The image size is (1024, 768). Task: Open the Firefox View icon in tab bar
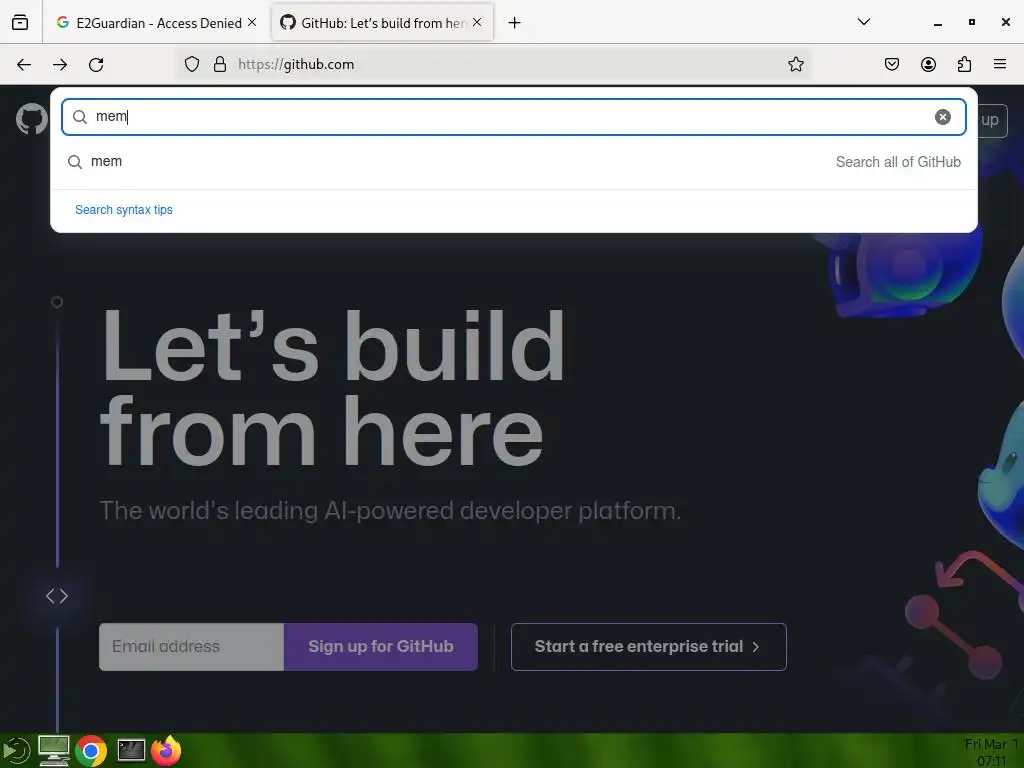click(20, 22)
